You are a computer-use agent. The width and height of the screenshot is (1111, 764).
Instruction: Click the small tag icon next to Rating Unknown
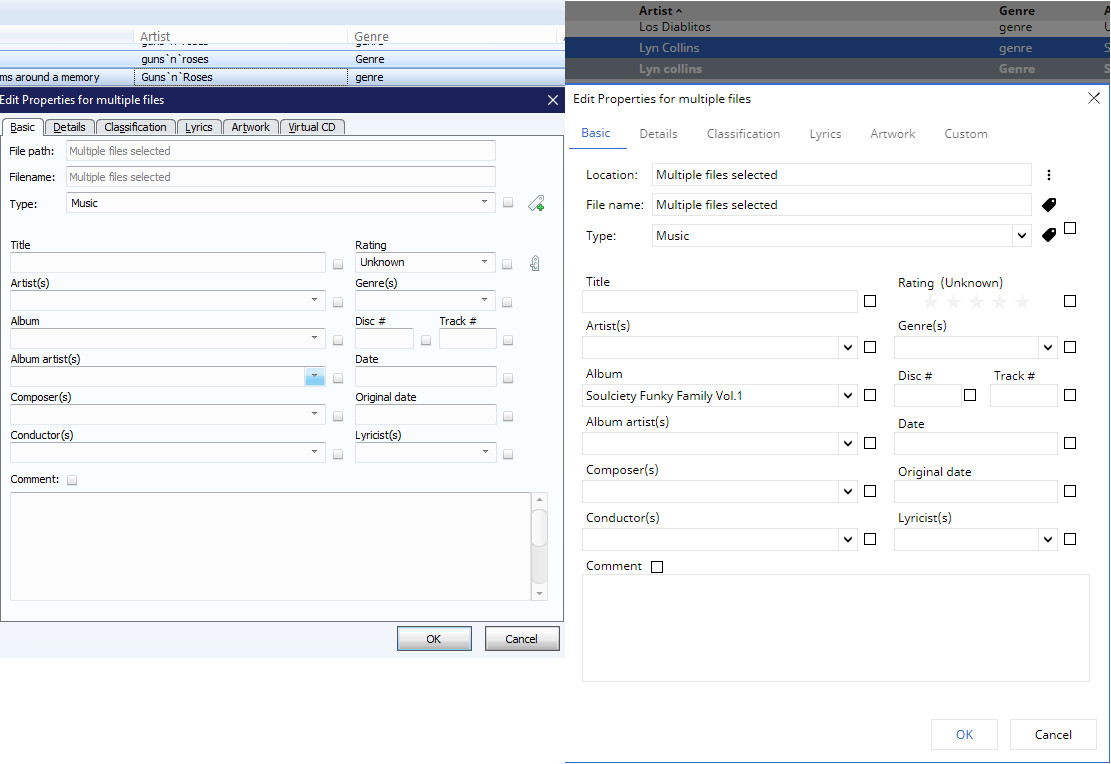[535, 264]
